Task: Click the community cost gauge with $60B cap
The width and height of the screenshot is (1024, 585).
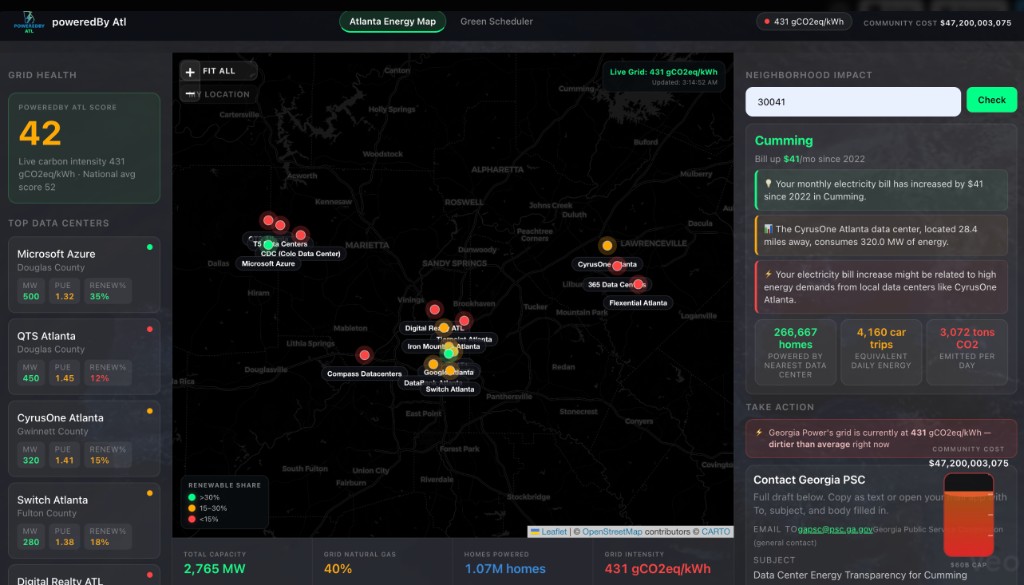Action: click(x=968, y=516)
